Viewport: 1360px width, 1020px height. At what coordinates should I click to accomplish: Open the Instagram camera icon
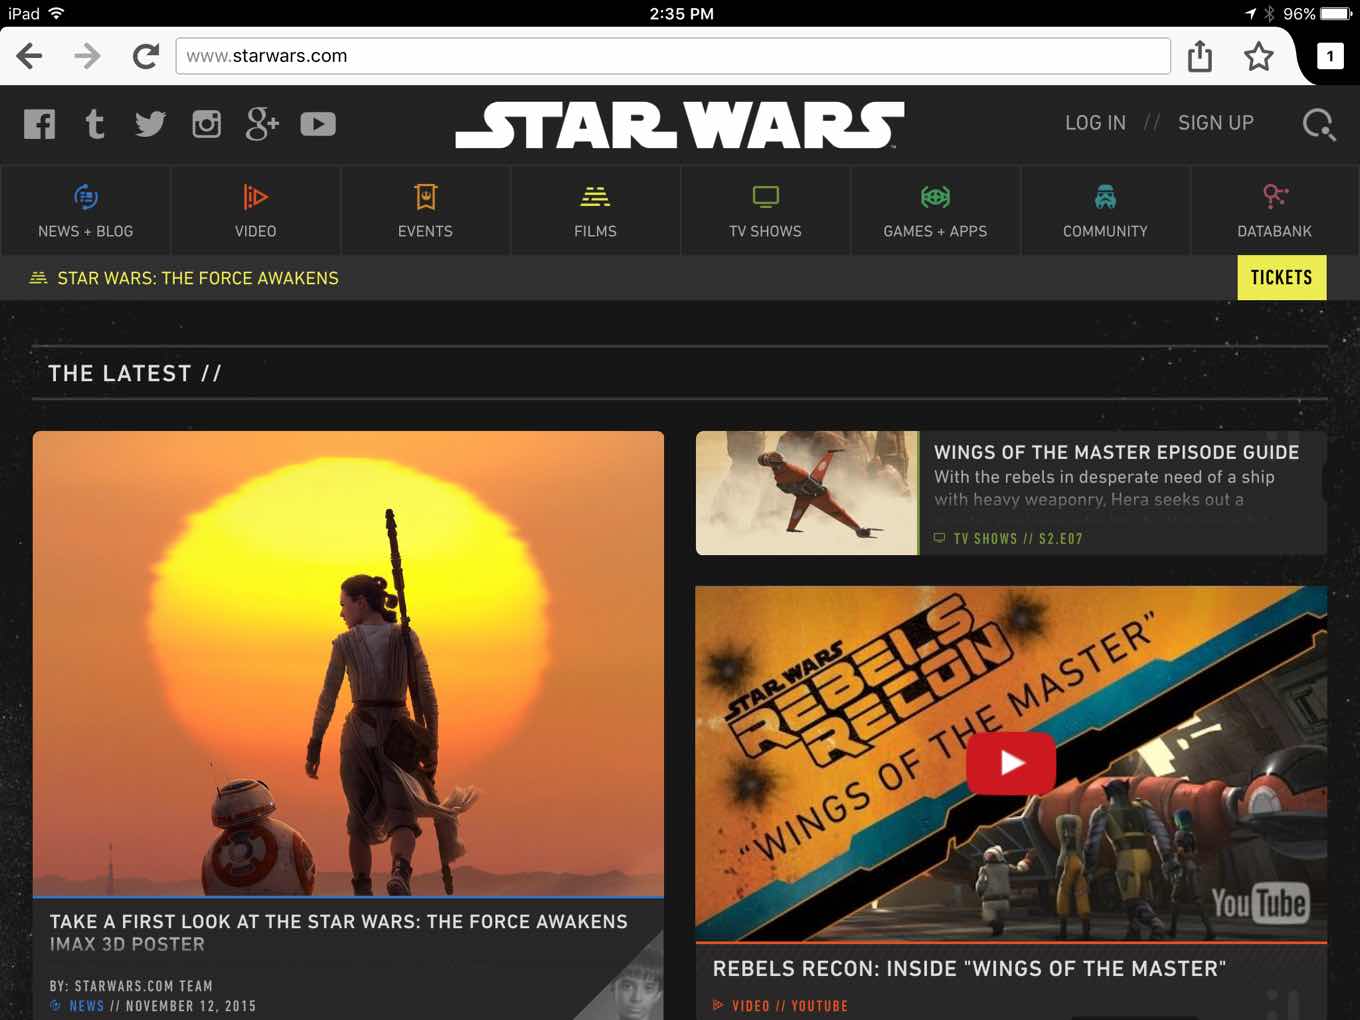[206, 124]
